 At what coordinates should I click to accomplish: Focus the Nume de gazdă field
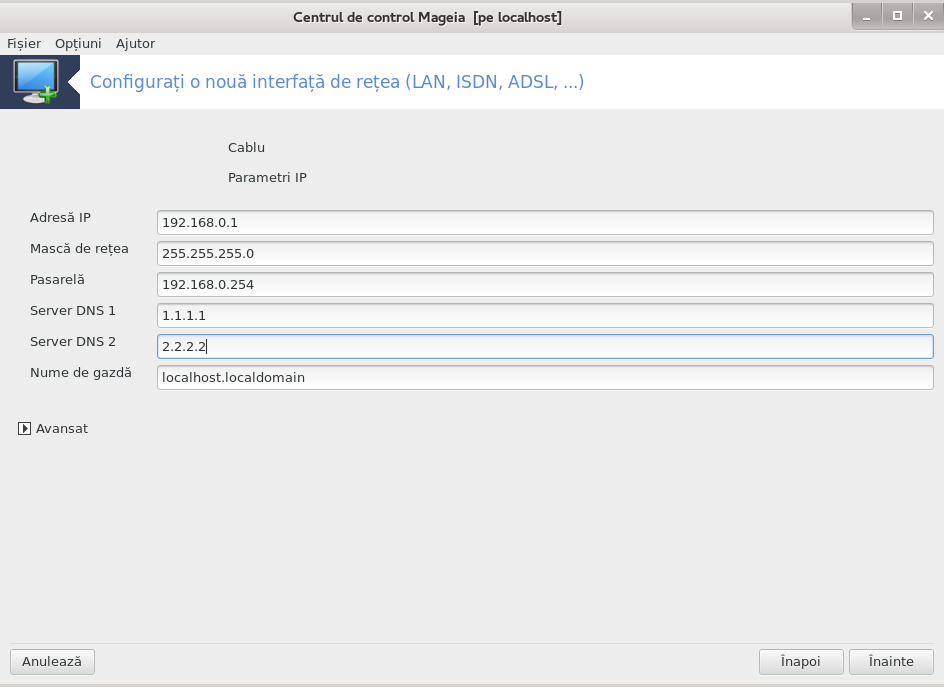545,378
